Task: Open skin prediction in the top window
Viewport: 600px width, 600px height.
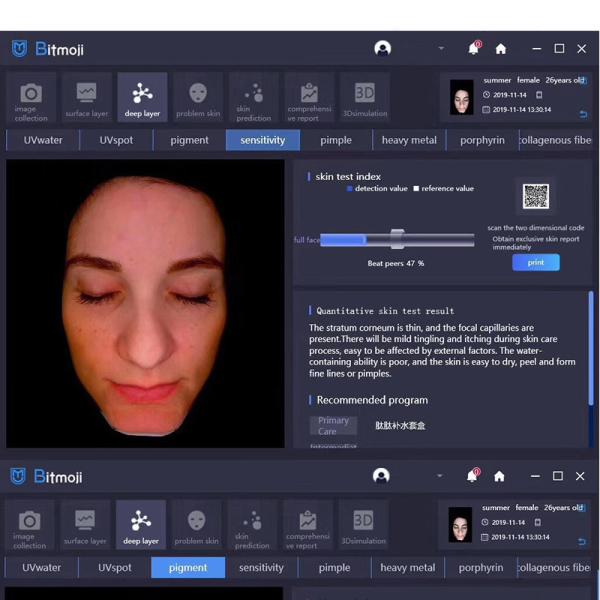Action: (x=254, y=99)
